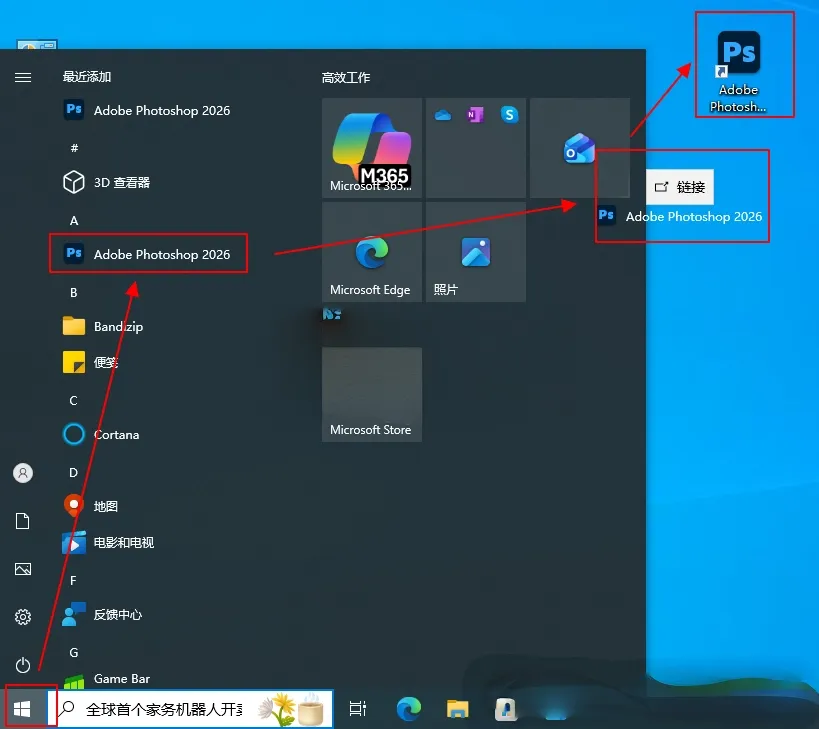Screen dimensions: 819x729
Task: Click the G letter header in app list
Action: [x=74, y=652]
